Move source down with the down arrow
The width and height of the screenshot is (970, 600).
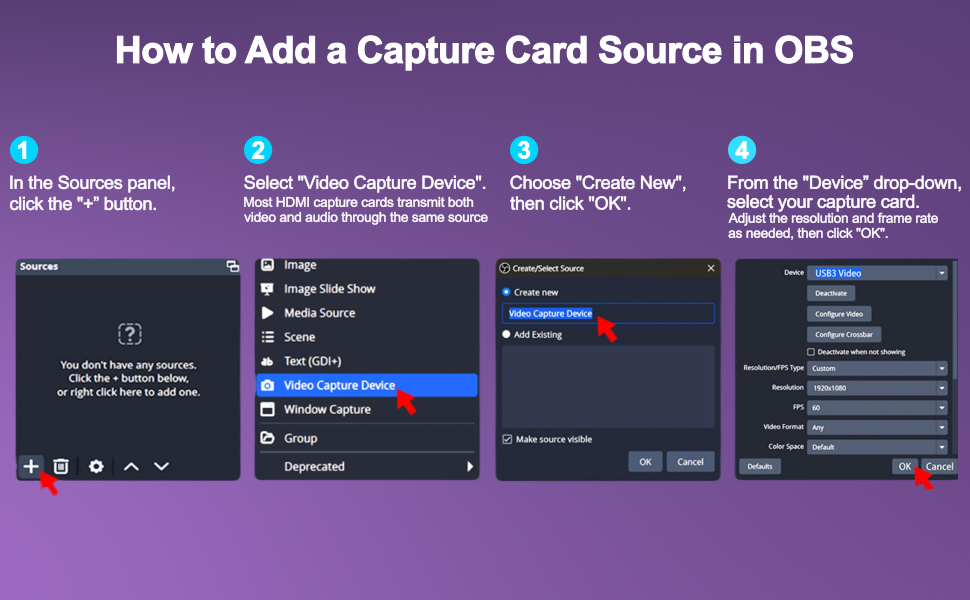161,466
